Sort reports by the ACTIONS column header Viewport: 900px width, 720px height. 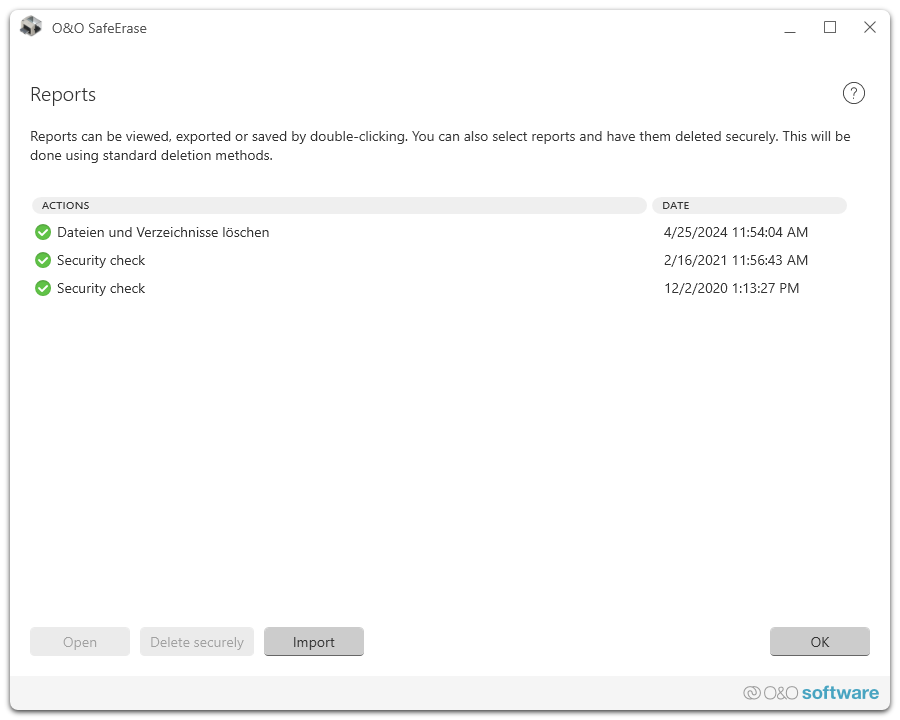click(x=339, y=206)
